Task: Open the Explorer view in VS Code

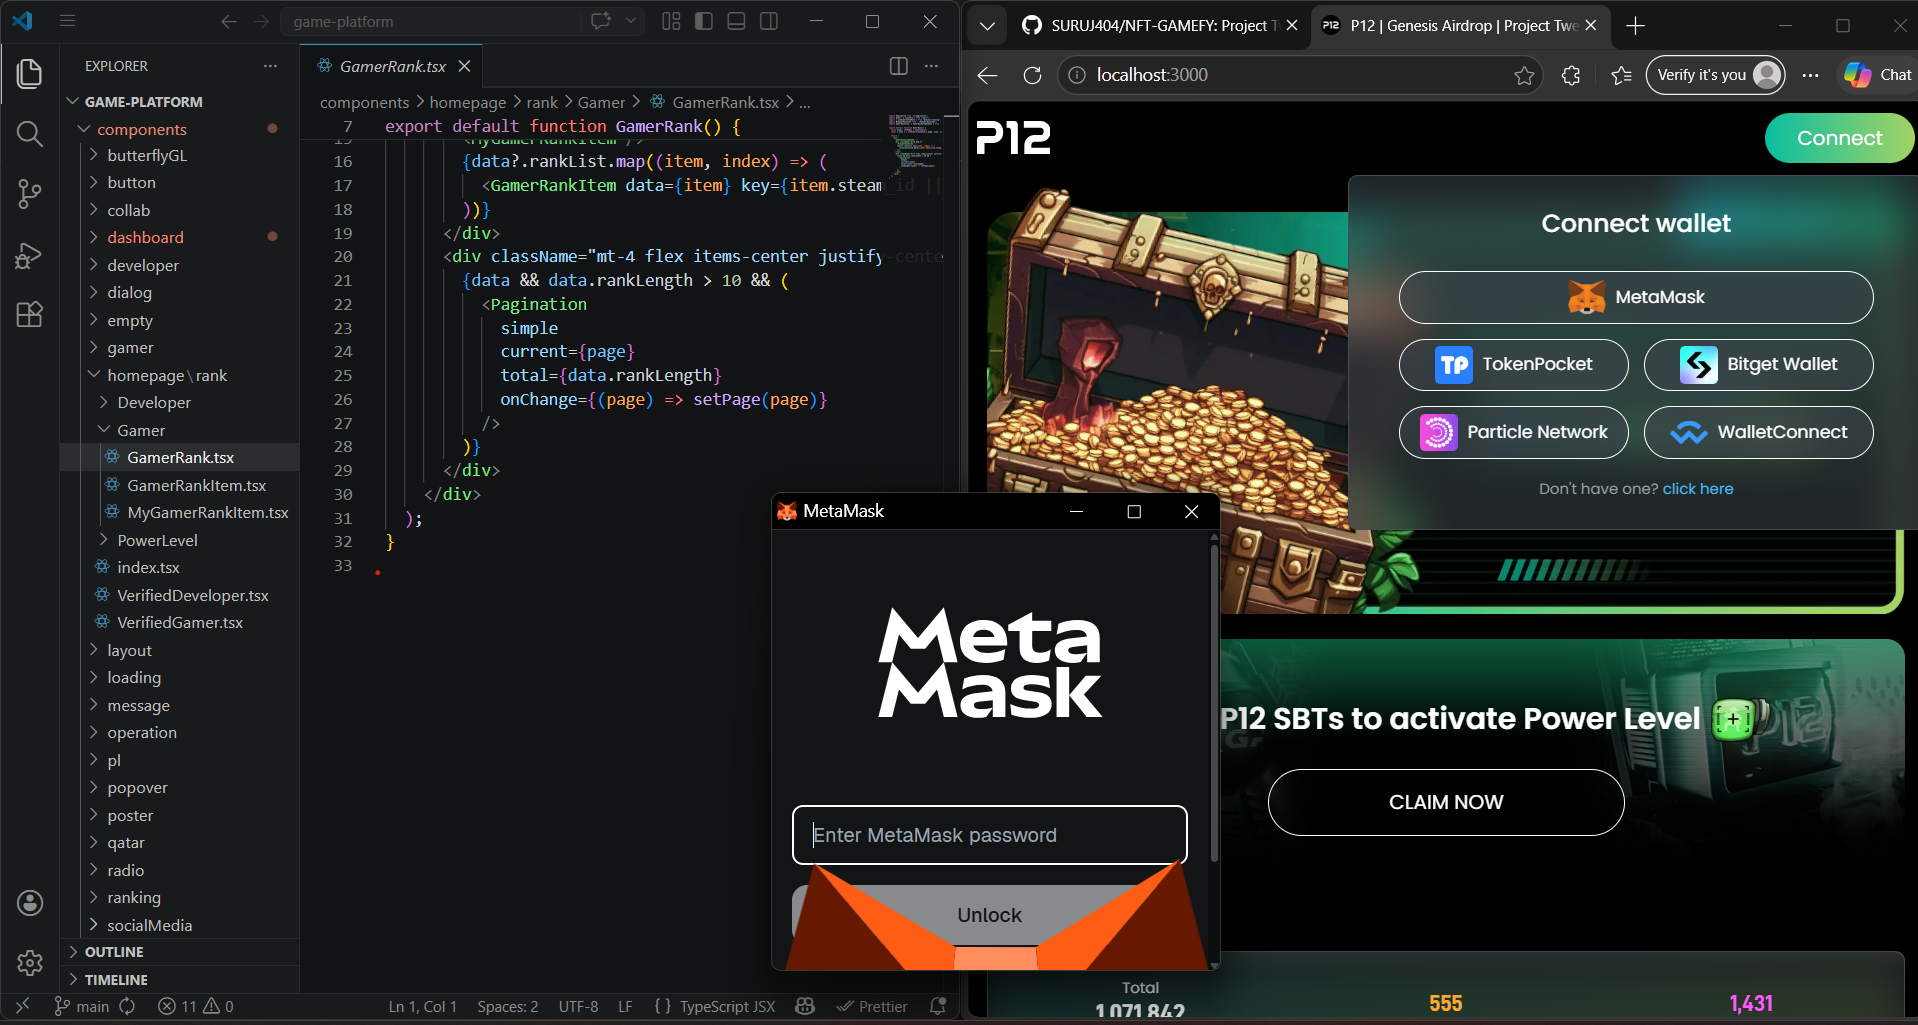Action: [x=30, y=74]
